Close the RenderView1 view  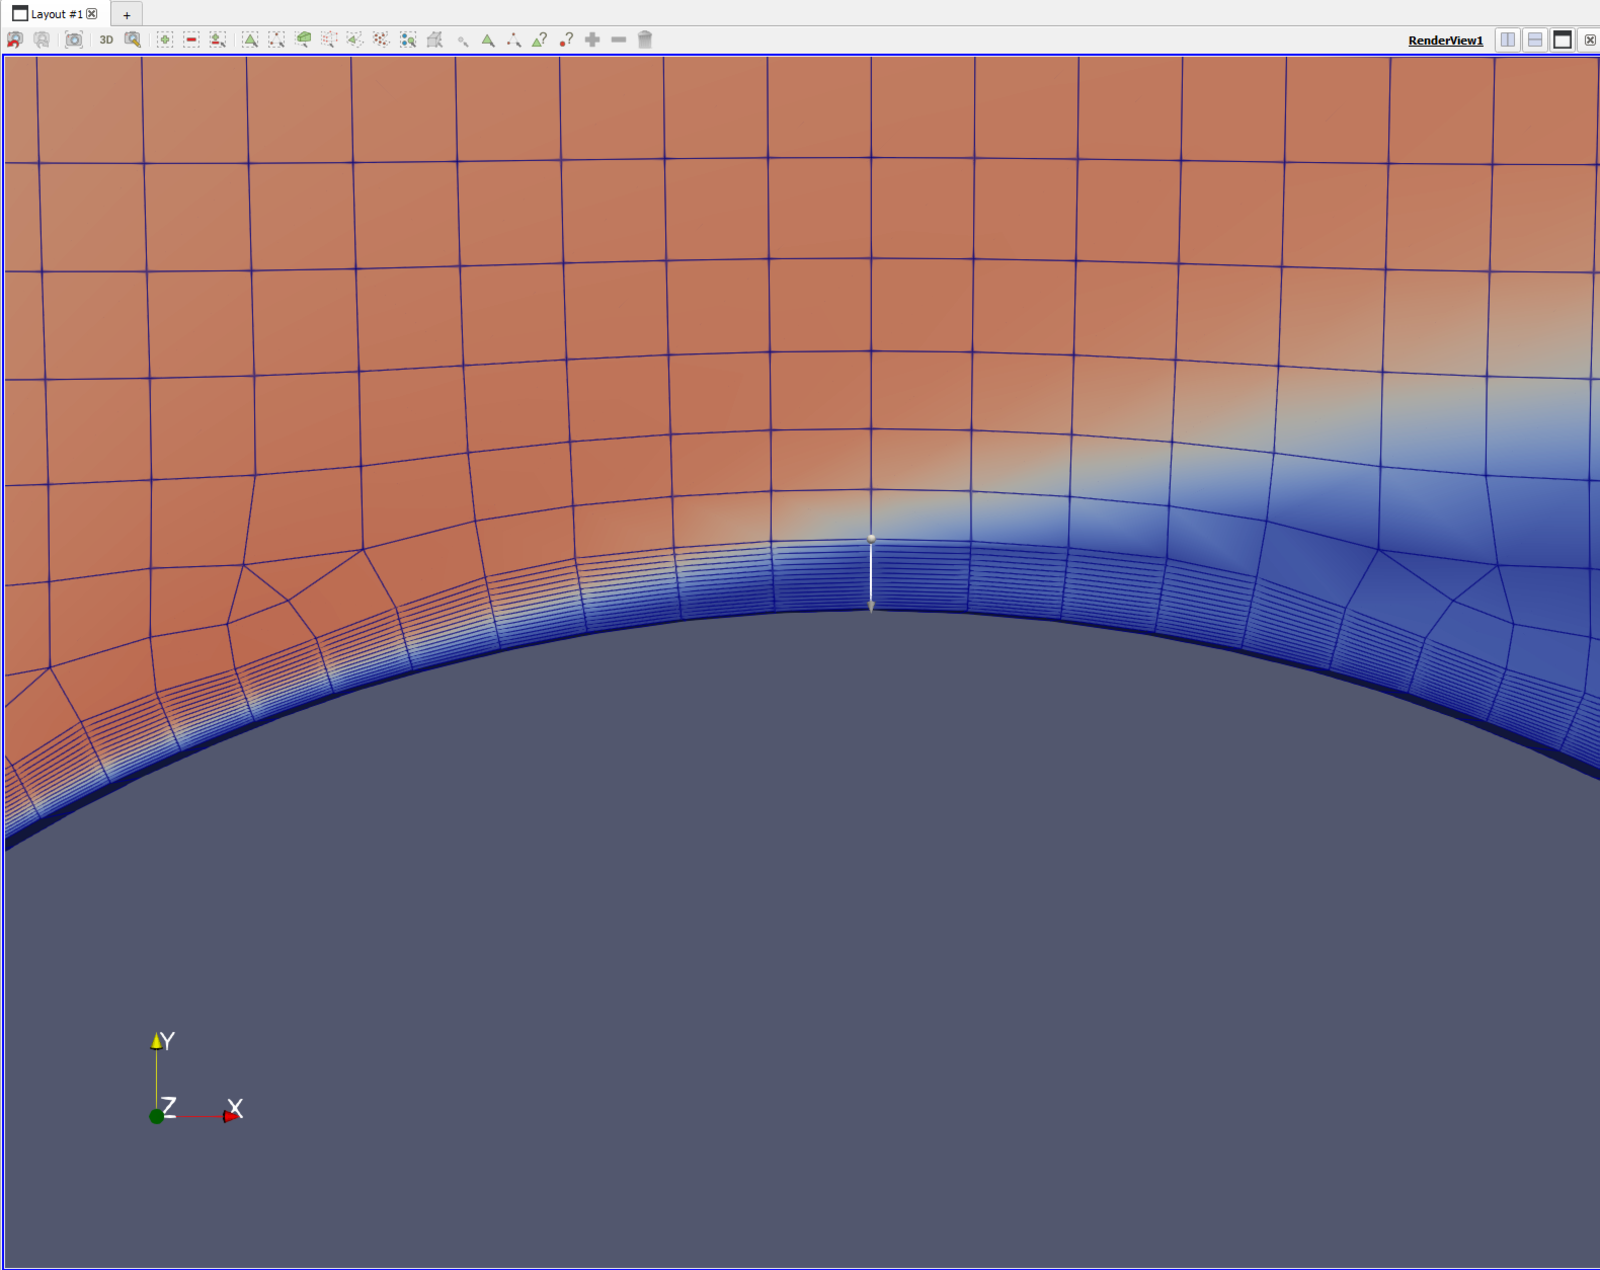pyautogui.click(x=1590, y=40)
